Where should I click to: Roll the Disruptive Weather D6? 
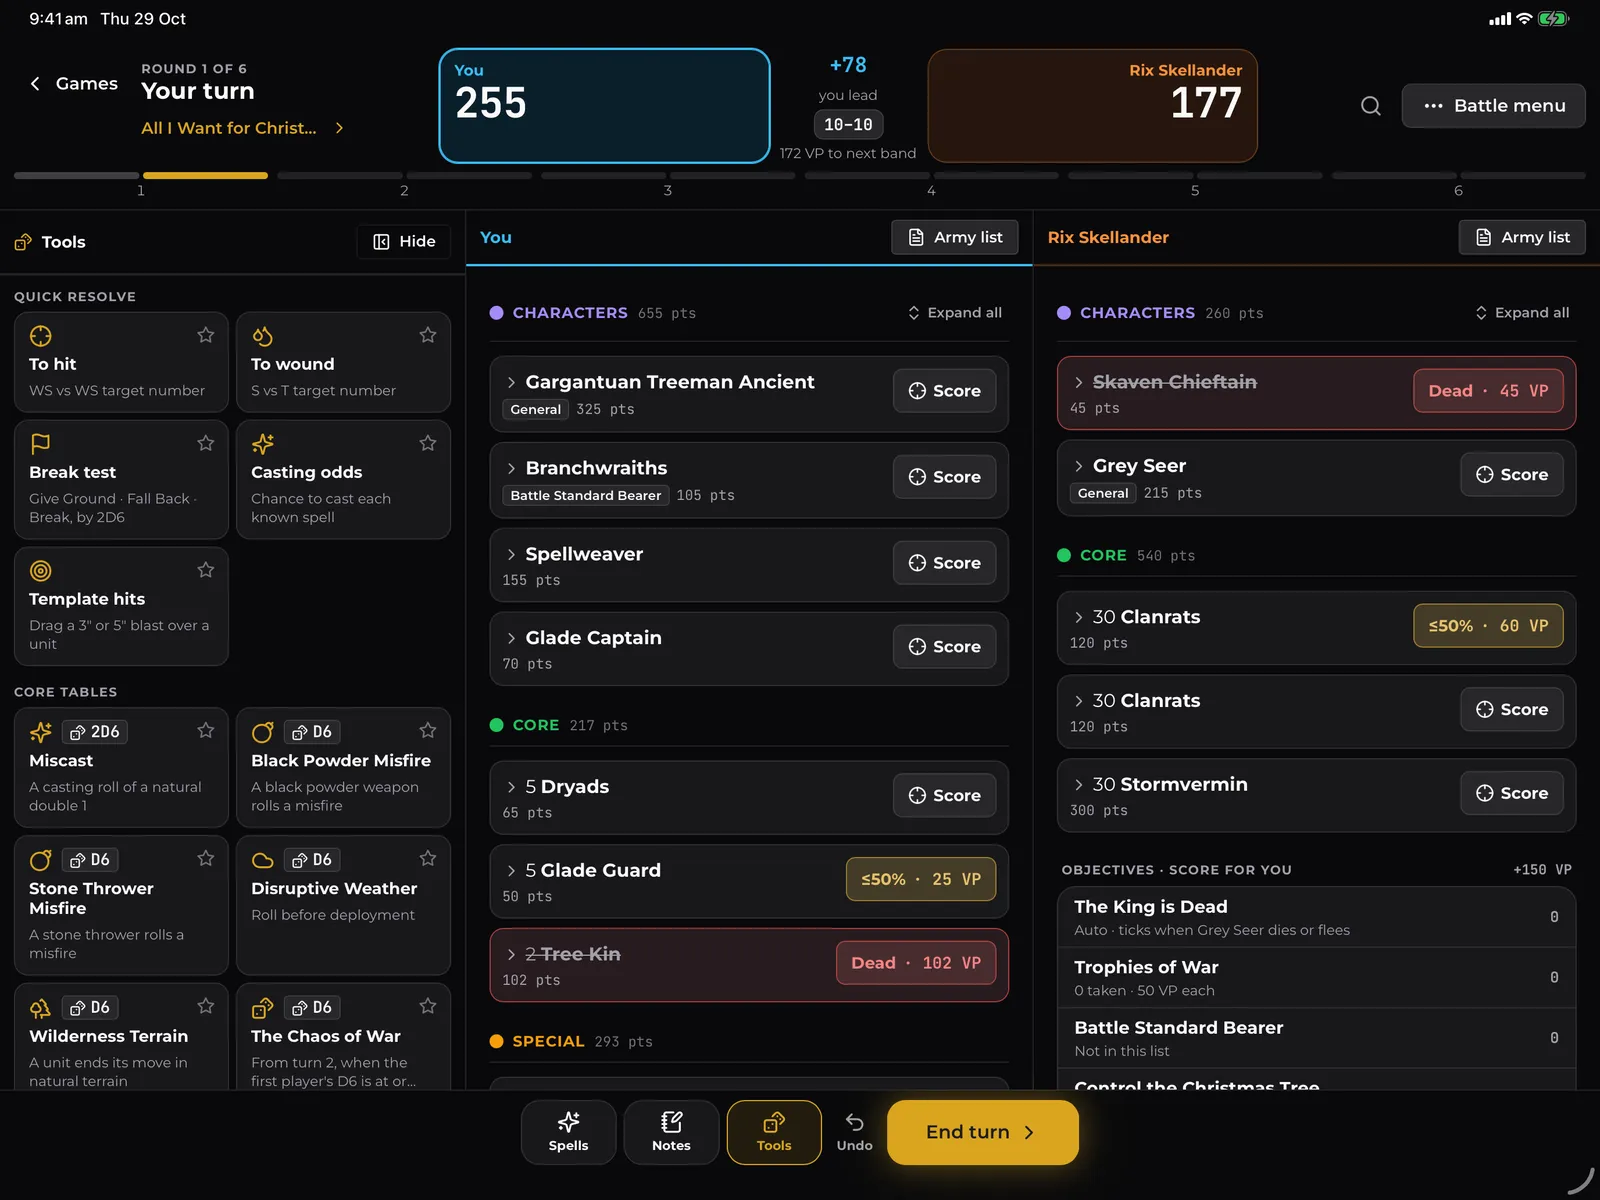pos(312,860)
